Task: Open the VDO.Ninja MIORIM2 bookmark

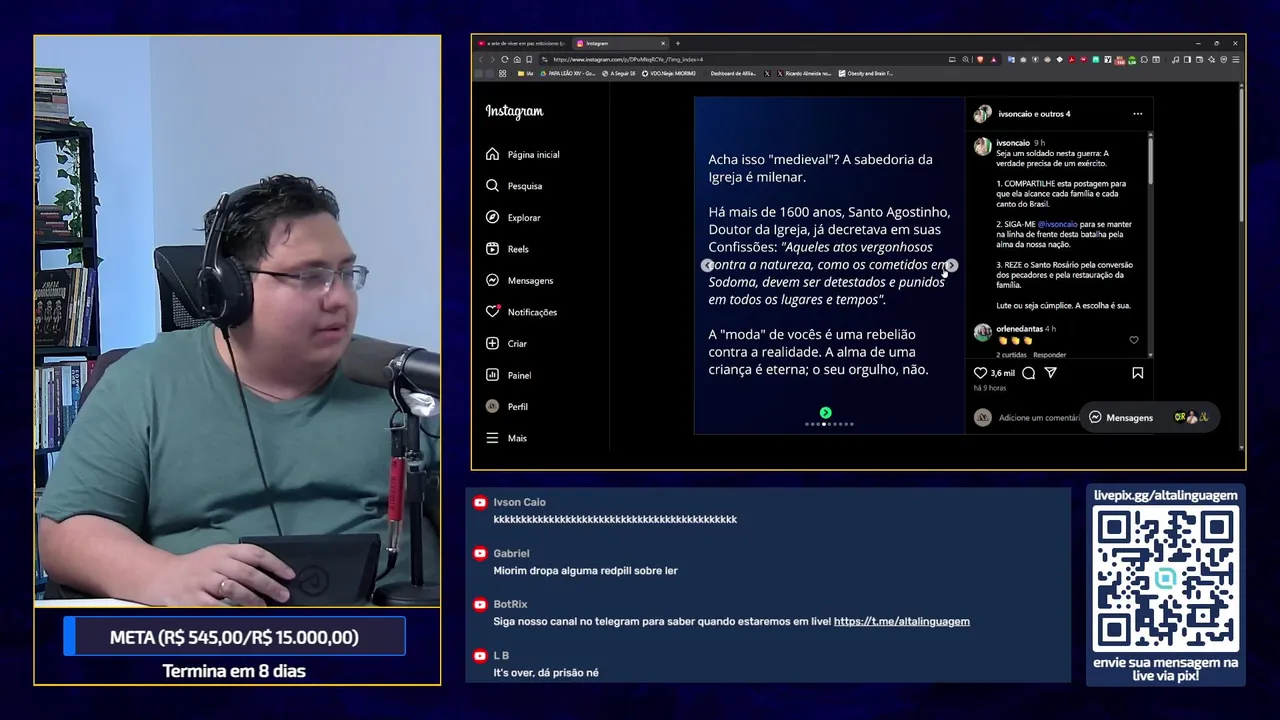Action: 669,73
